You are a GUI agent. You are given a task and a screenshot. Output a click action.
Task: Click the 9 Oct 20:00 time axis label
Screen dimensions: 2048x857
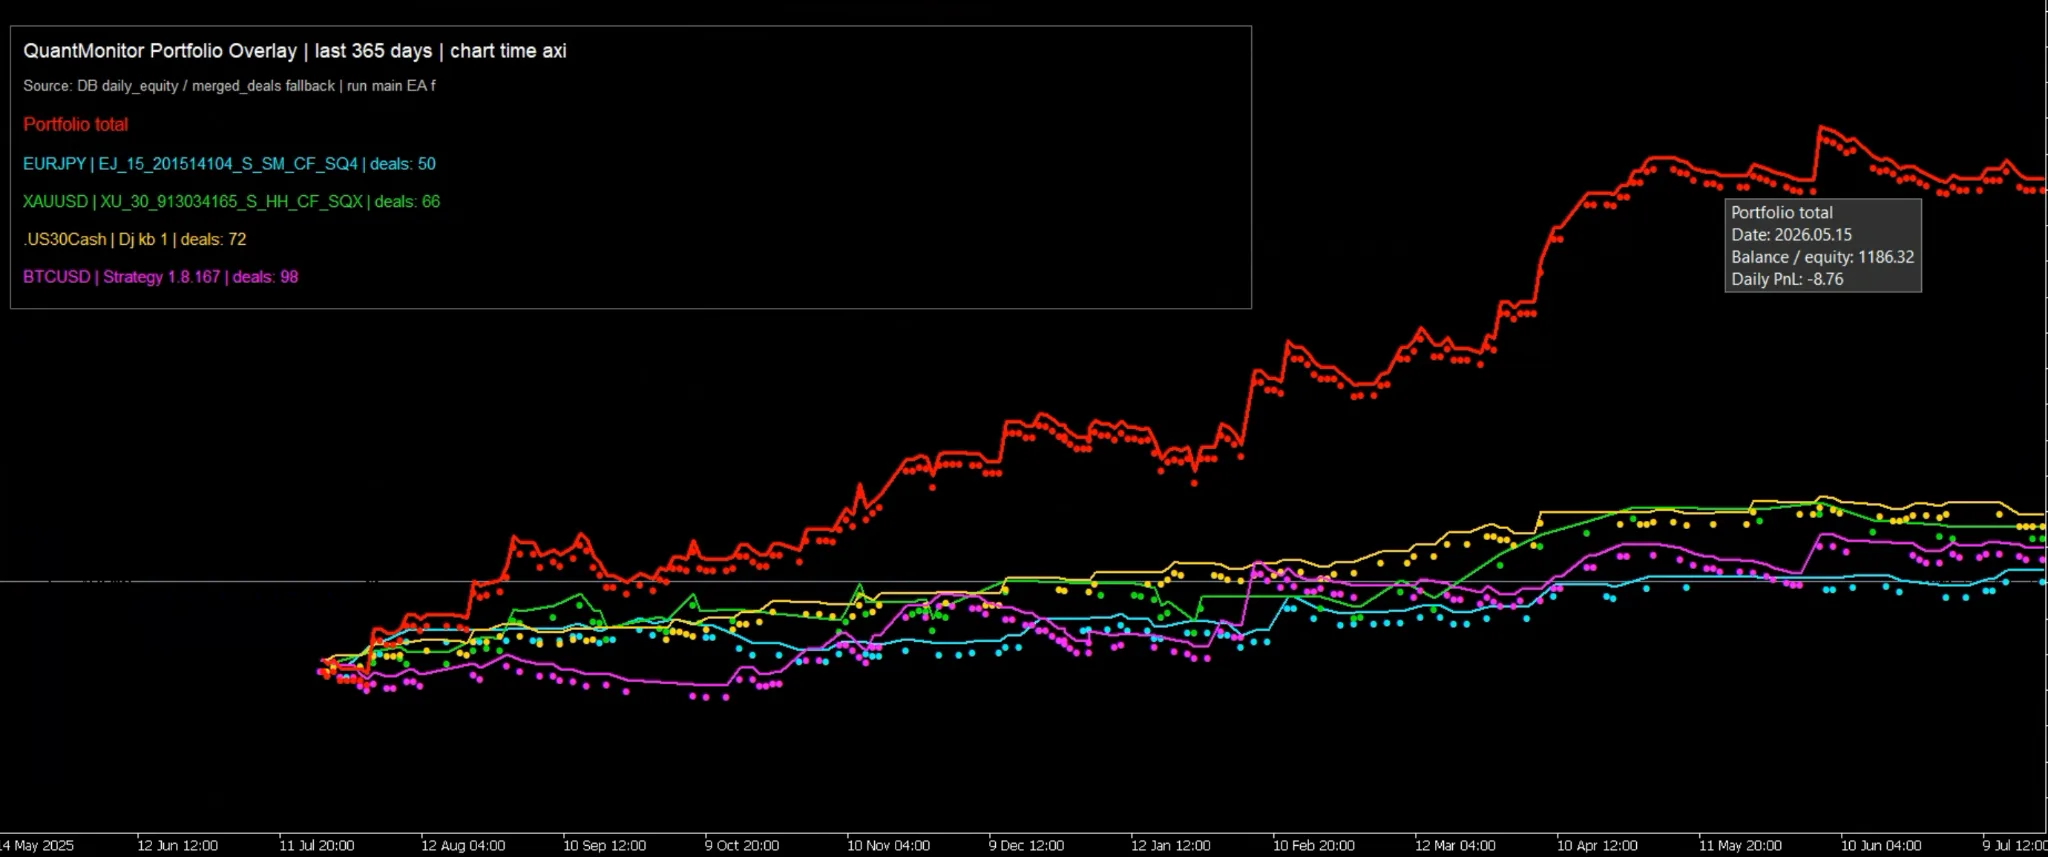pyautogui.click(x=742, y=846)
